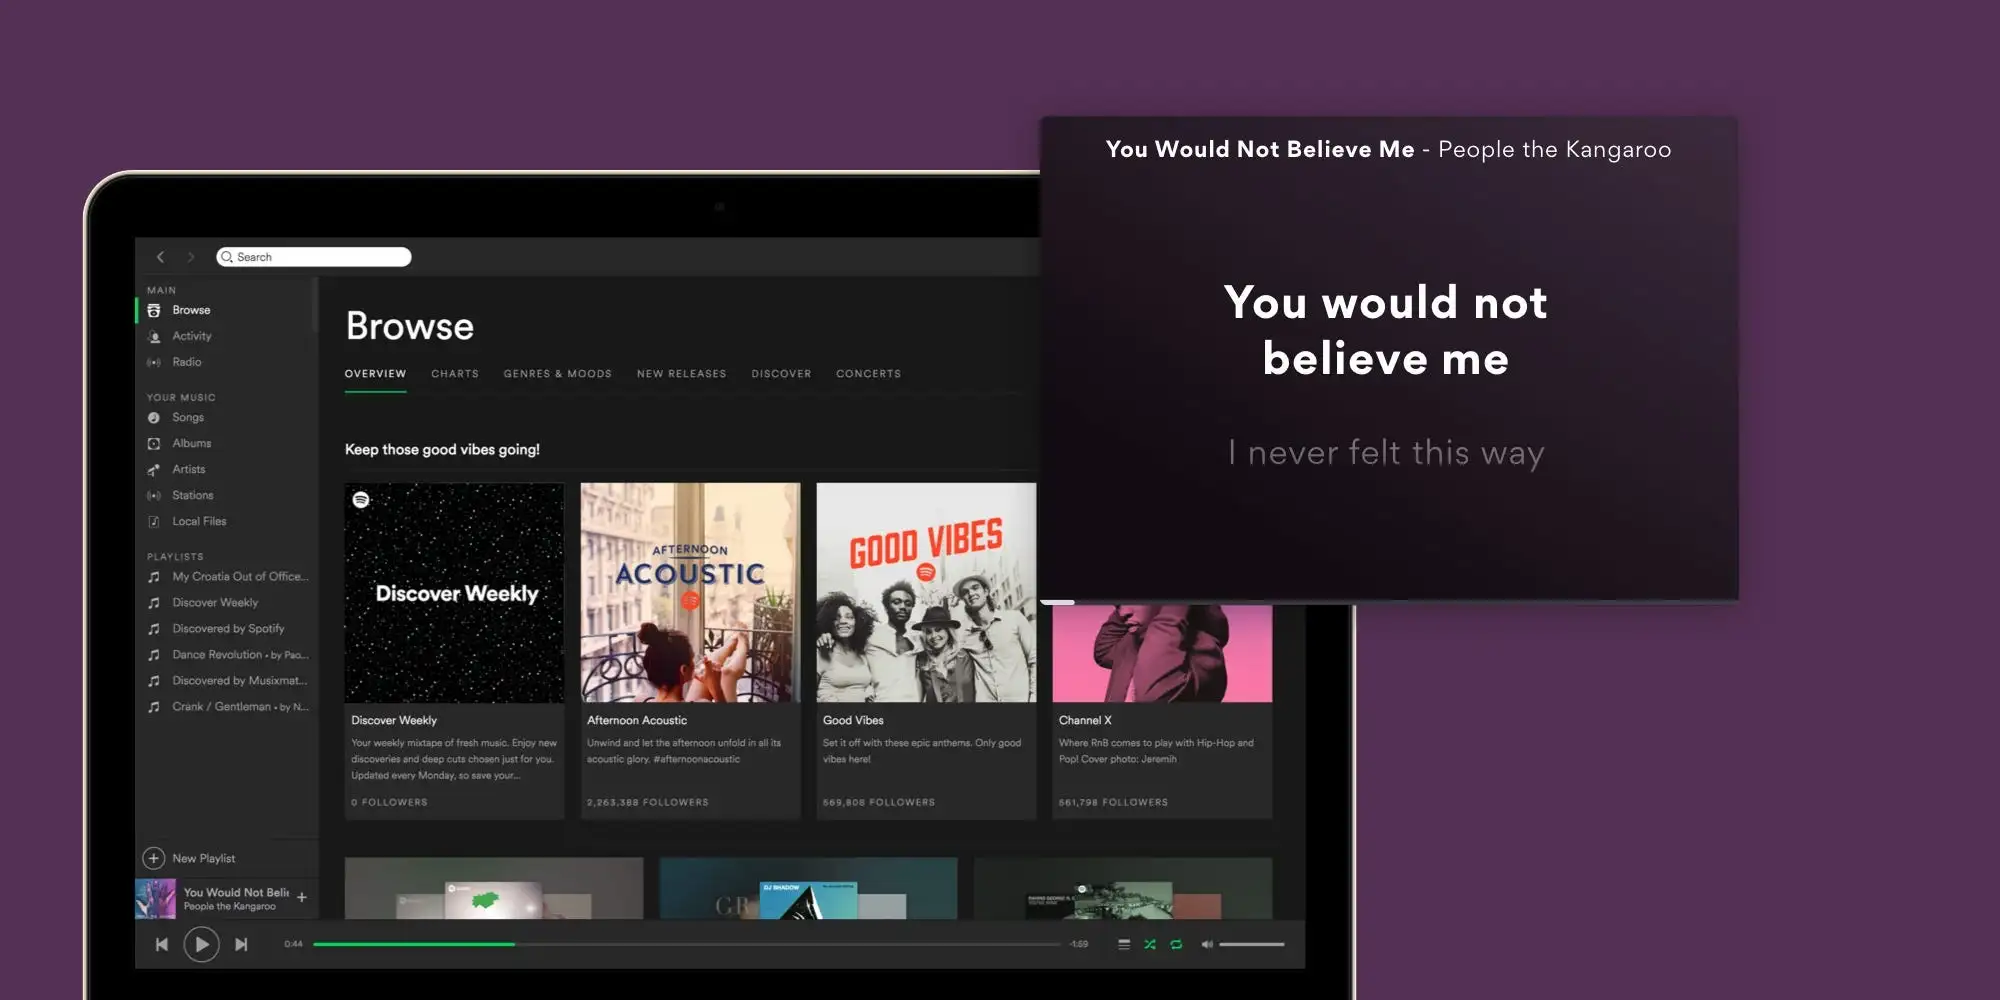This screenshot has height=1000, width=2000.
Task: Open the Concerts tab
Action: (x=868, y=373)
